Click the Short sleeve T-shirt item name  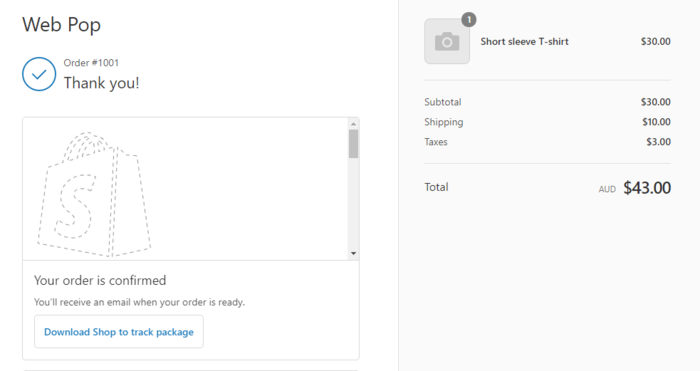click(525, 42)
